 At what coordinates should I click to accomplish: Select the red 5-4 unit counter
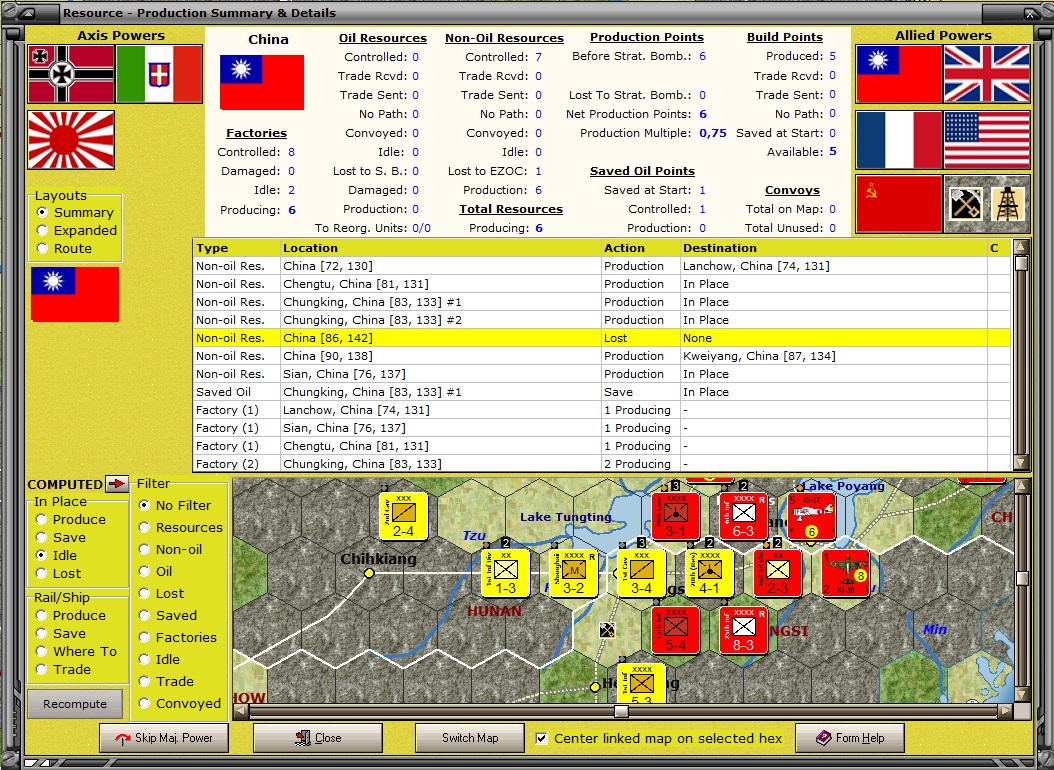[676, 630]
